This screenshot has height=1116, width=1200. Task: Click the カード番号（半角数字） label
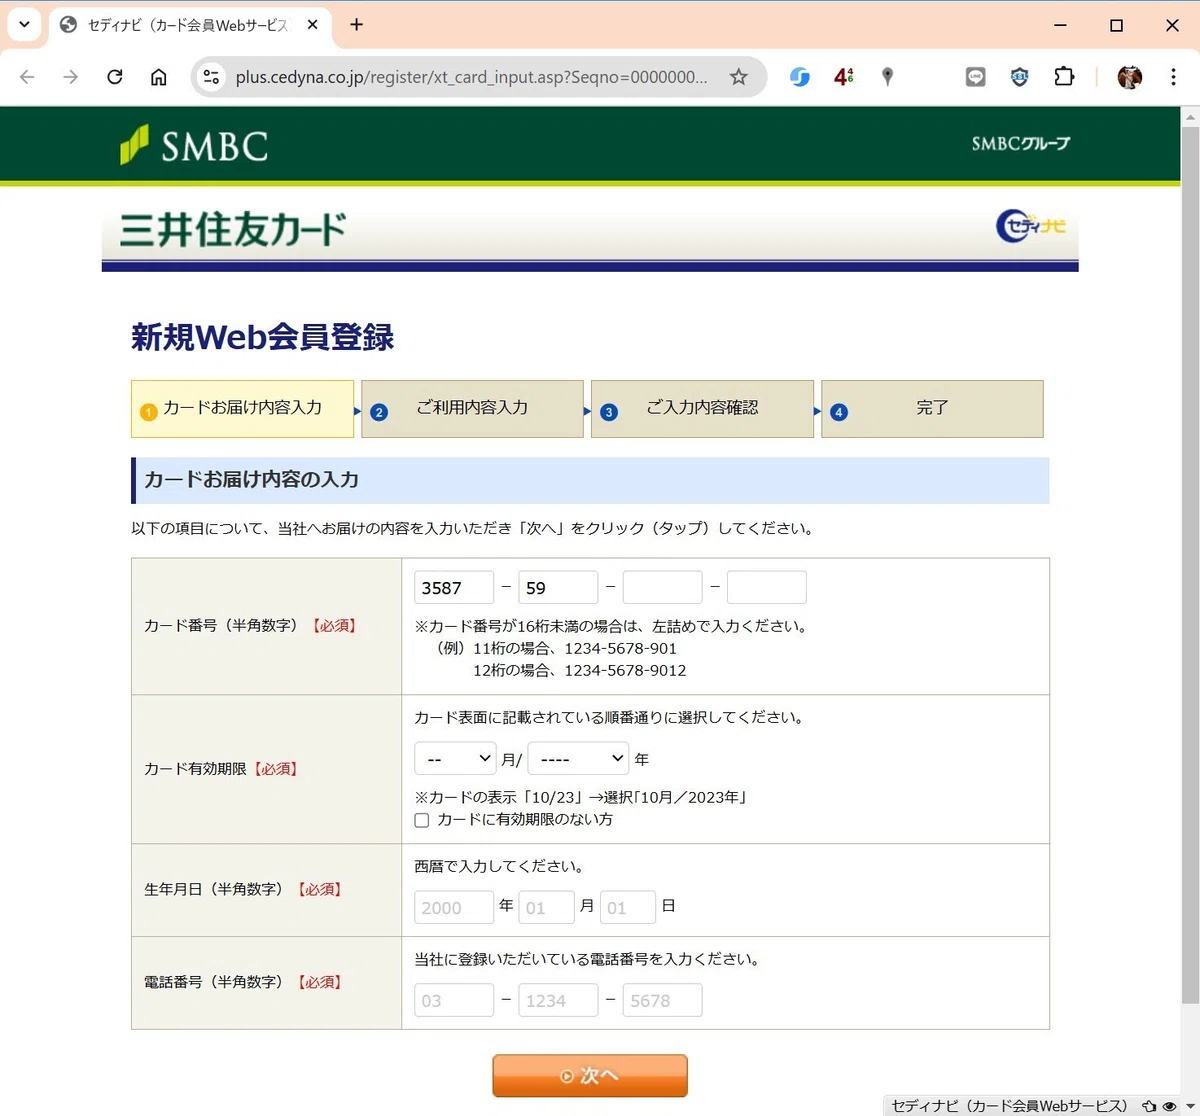221,626
